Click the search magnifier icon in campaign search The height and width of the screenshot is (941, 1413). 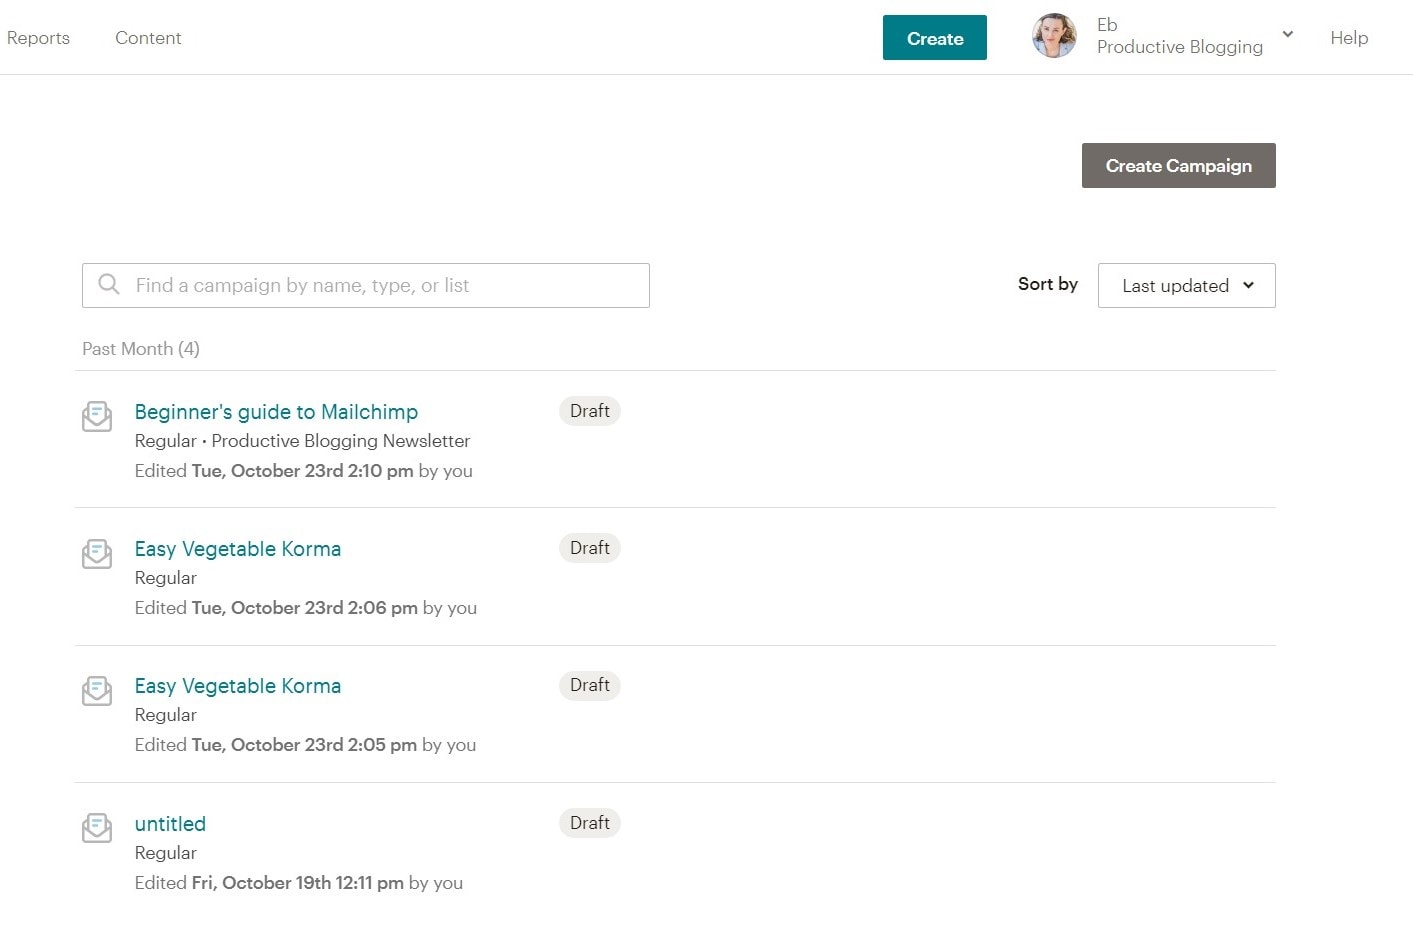[x=109, y=285]
